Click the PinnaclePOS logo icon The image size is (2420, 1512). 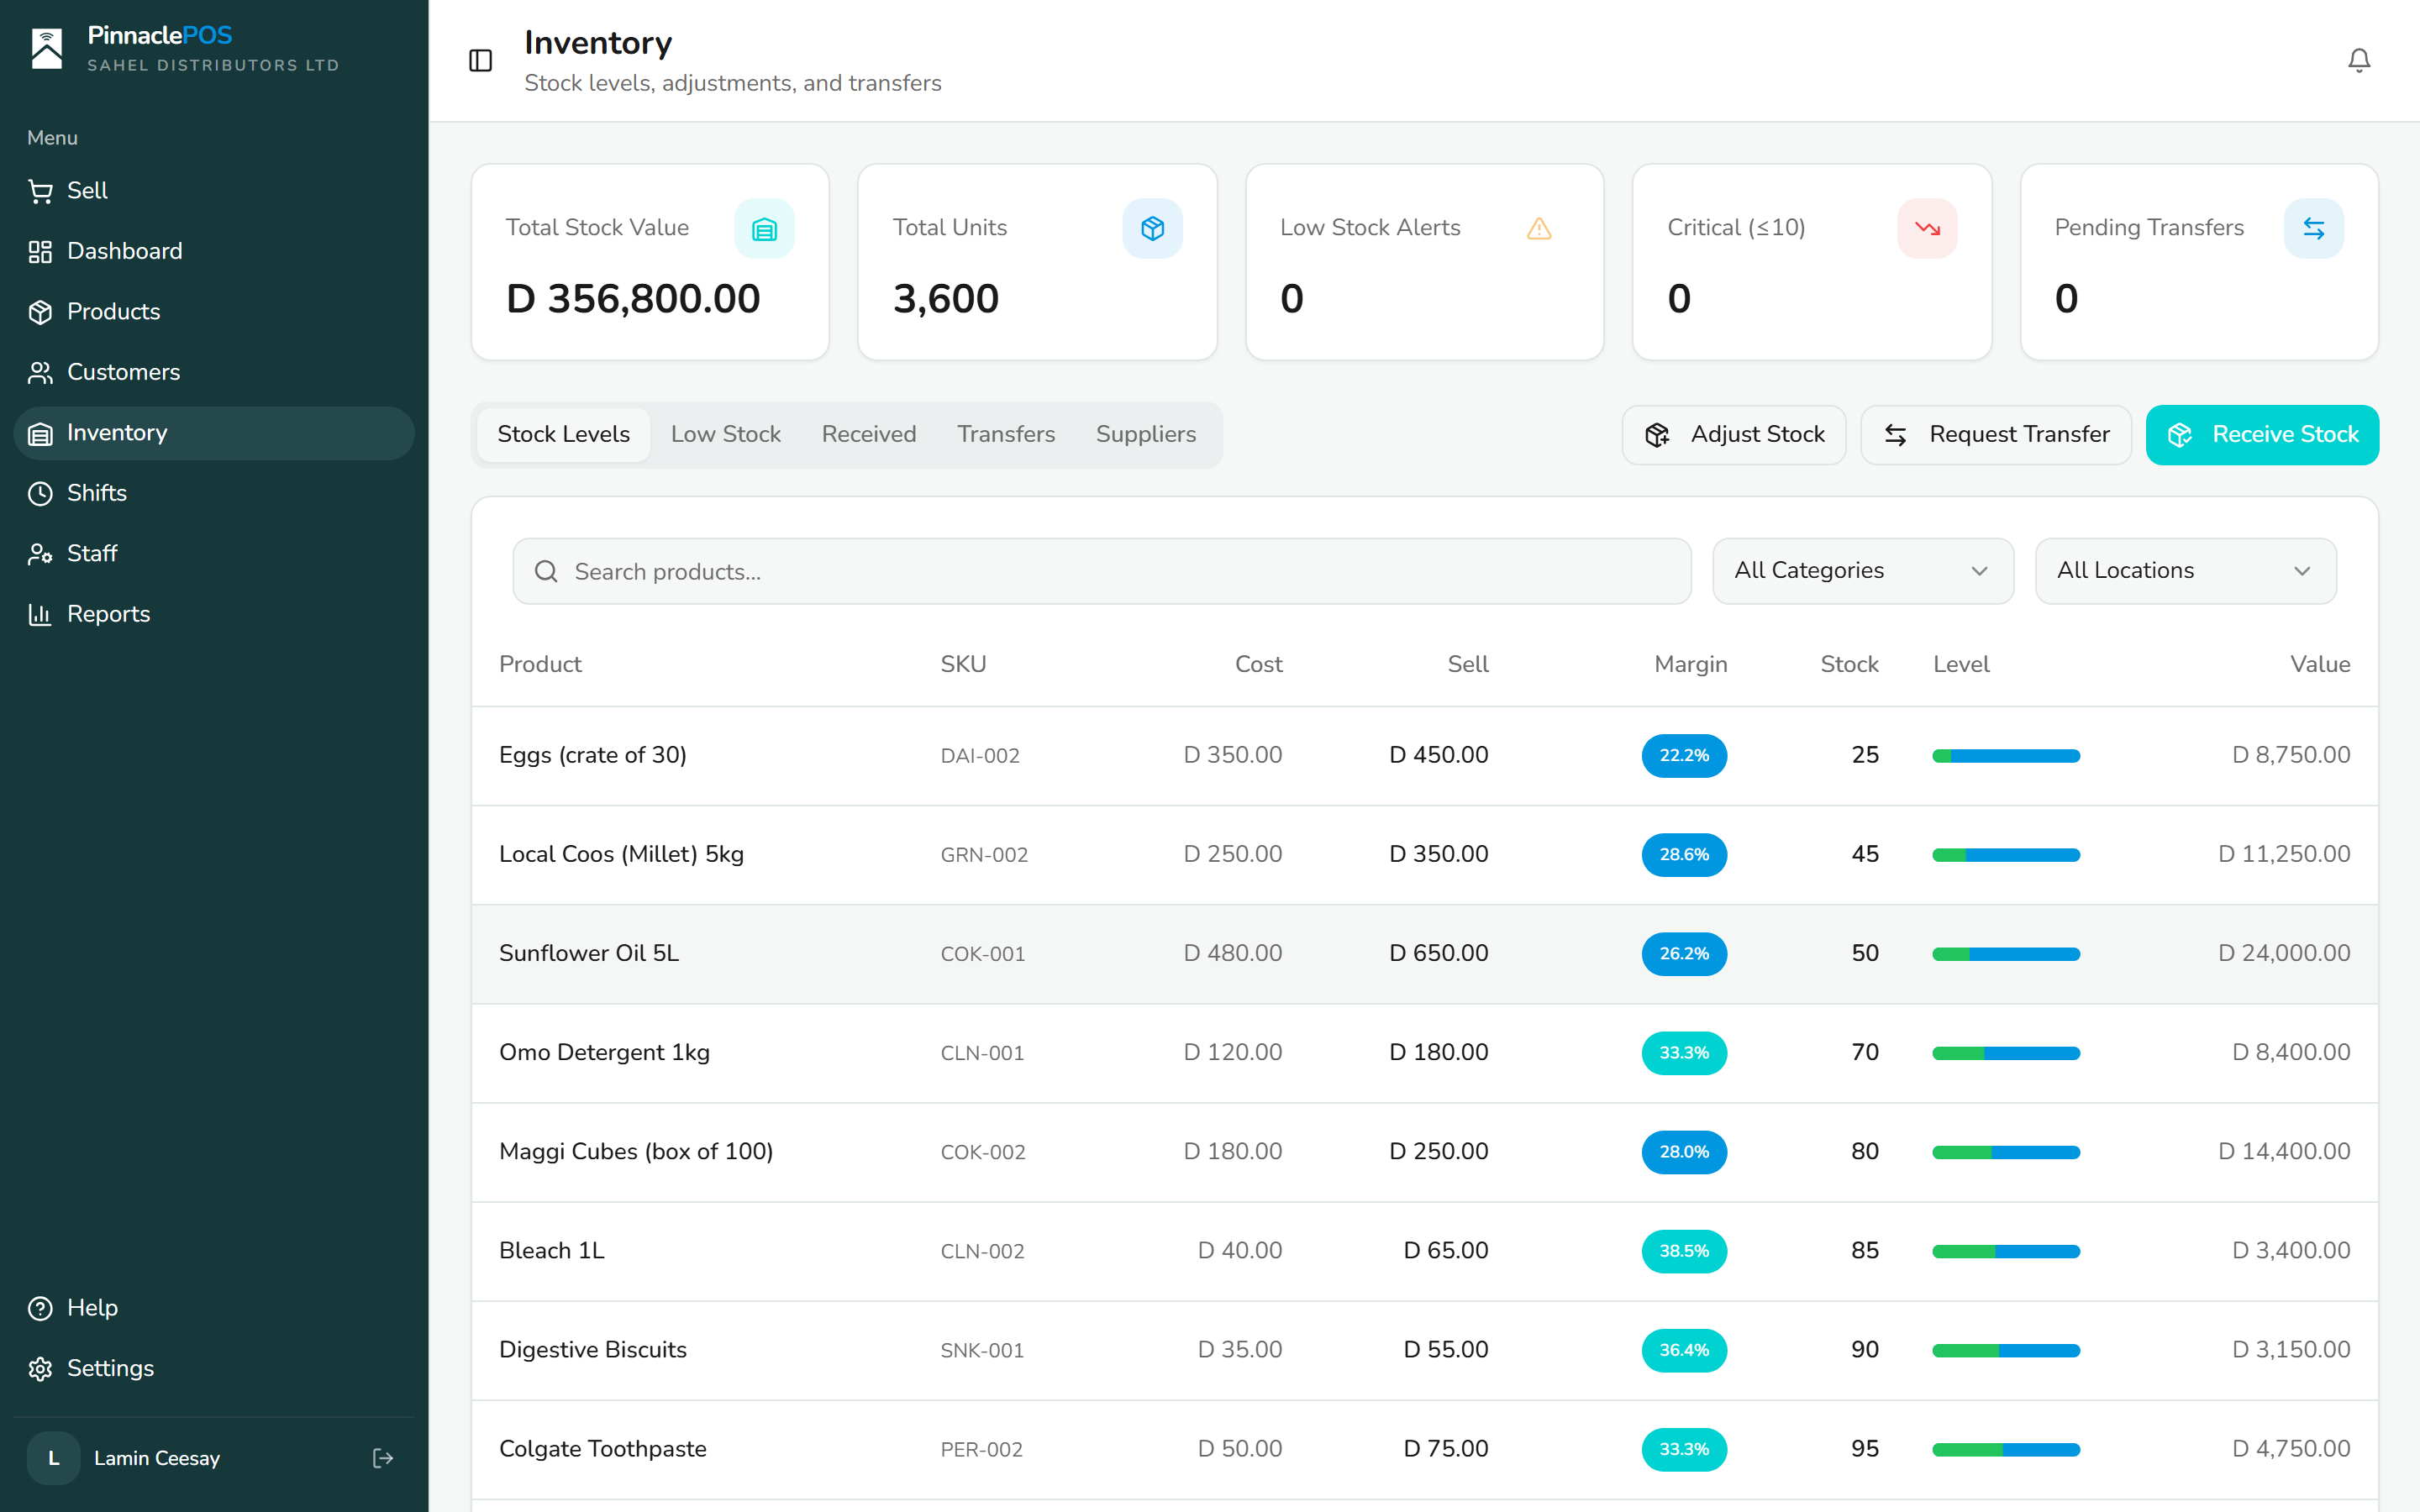tap(47, 48)
